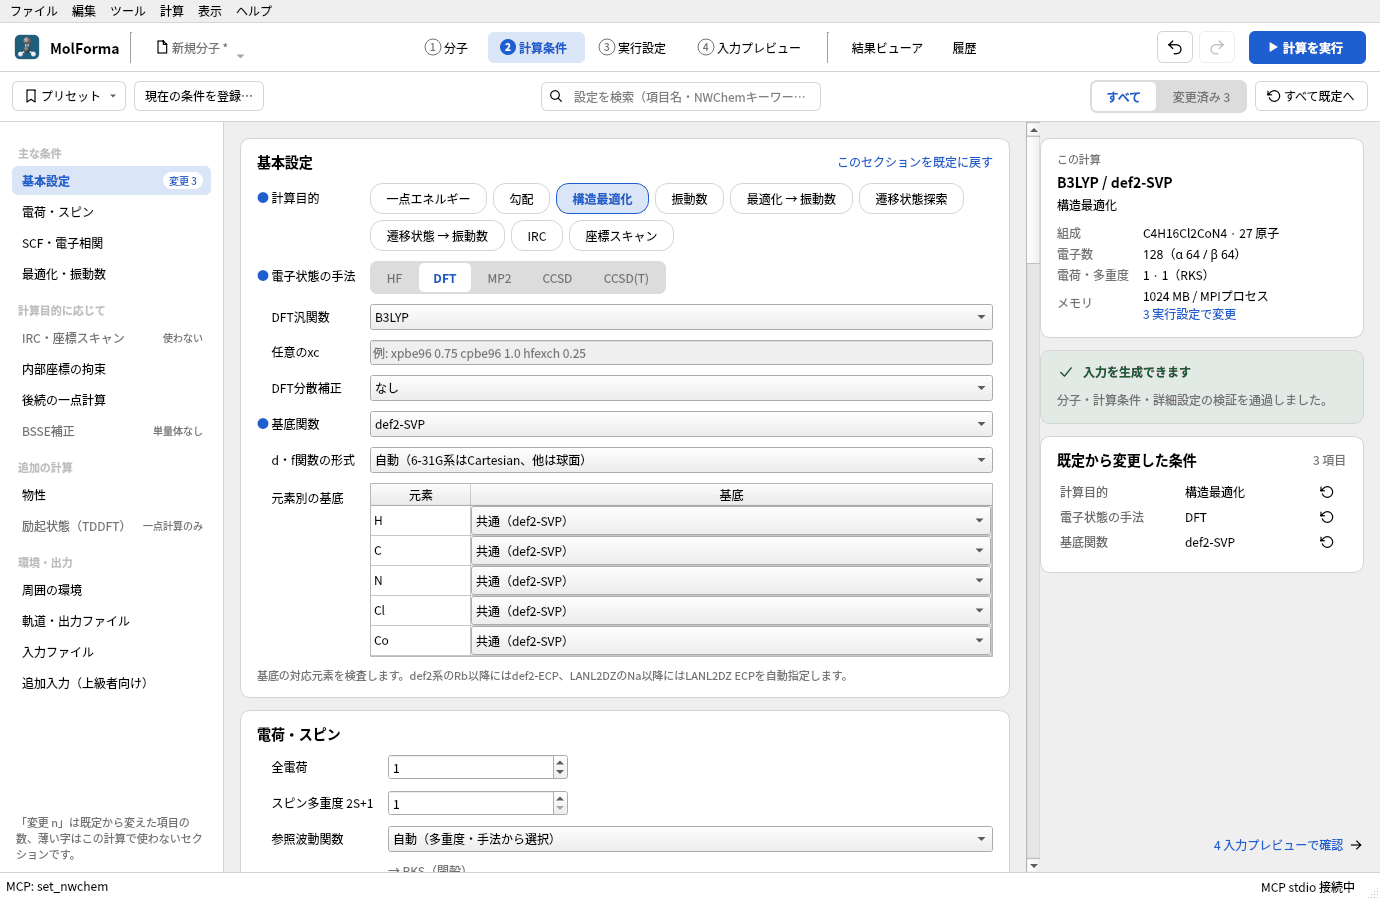Click the 新規分子 document icon

pos(162,47)
